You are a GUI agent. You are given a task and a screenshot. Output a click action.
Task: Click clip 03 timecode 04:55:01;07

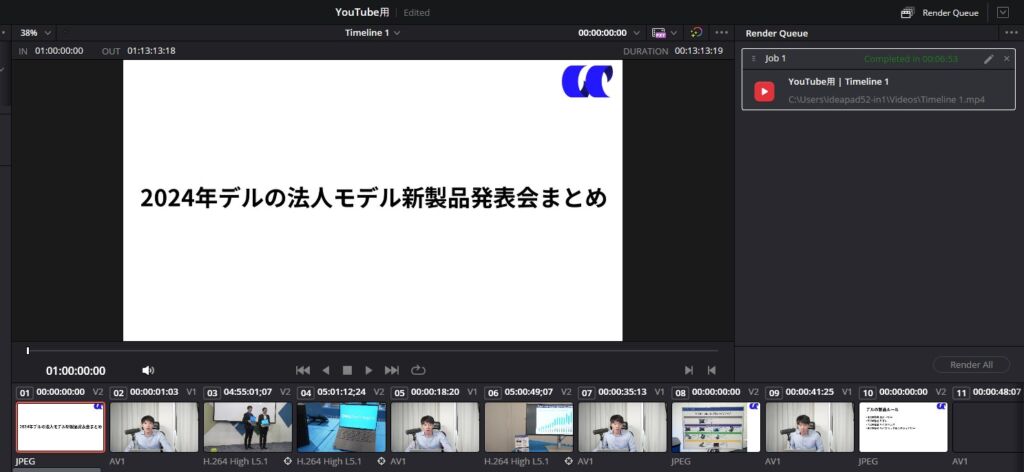pyautogui.click(x=248, y=392)
